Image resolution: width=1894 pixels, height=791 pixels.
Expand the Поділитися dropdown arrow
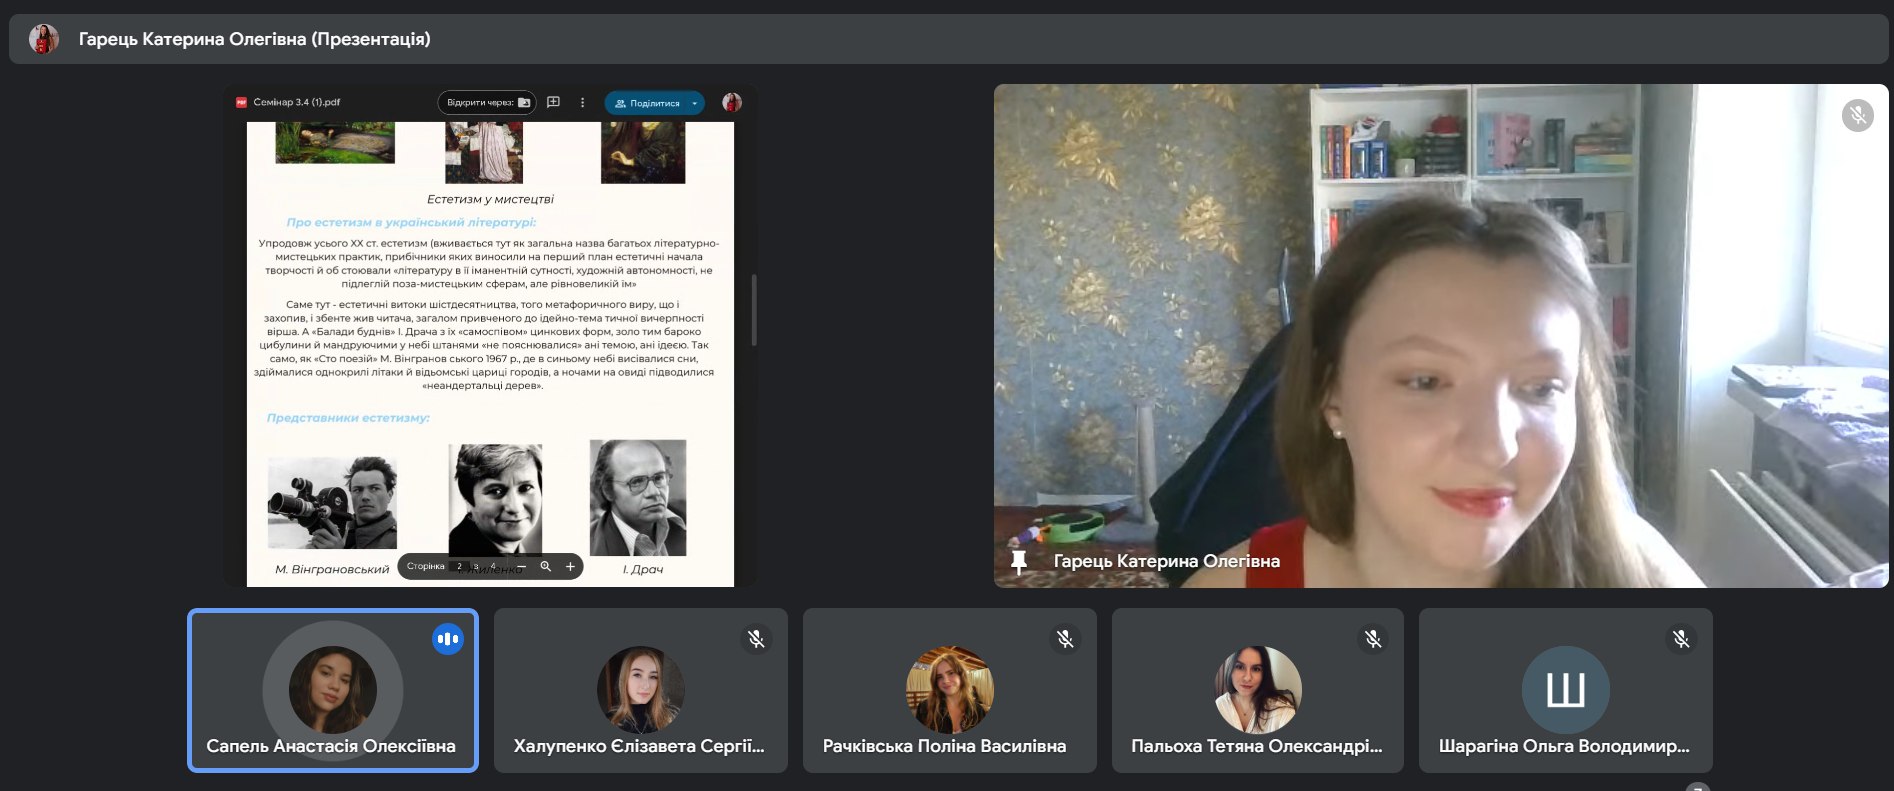click(x=695, y=103)
